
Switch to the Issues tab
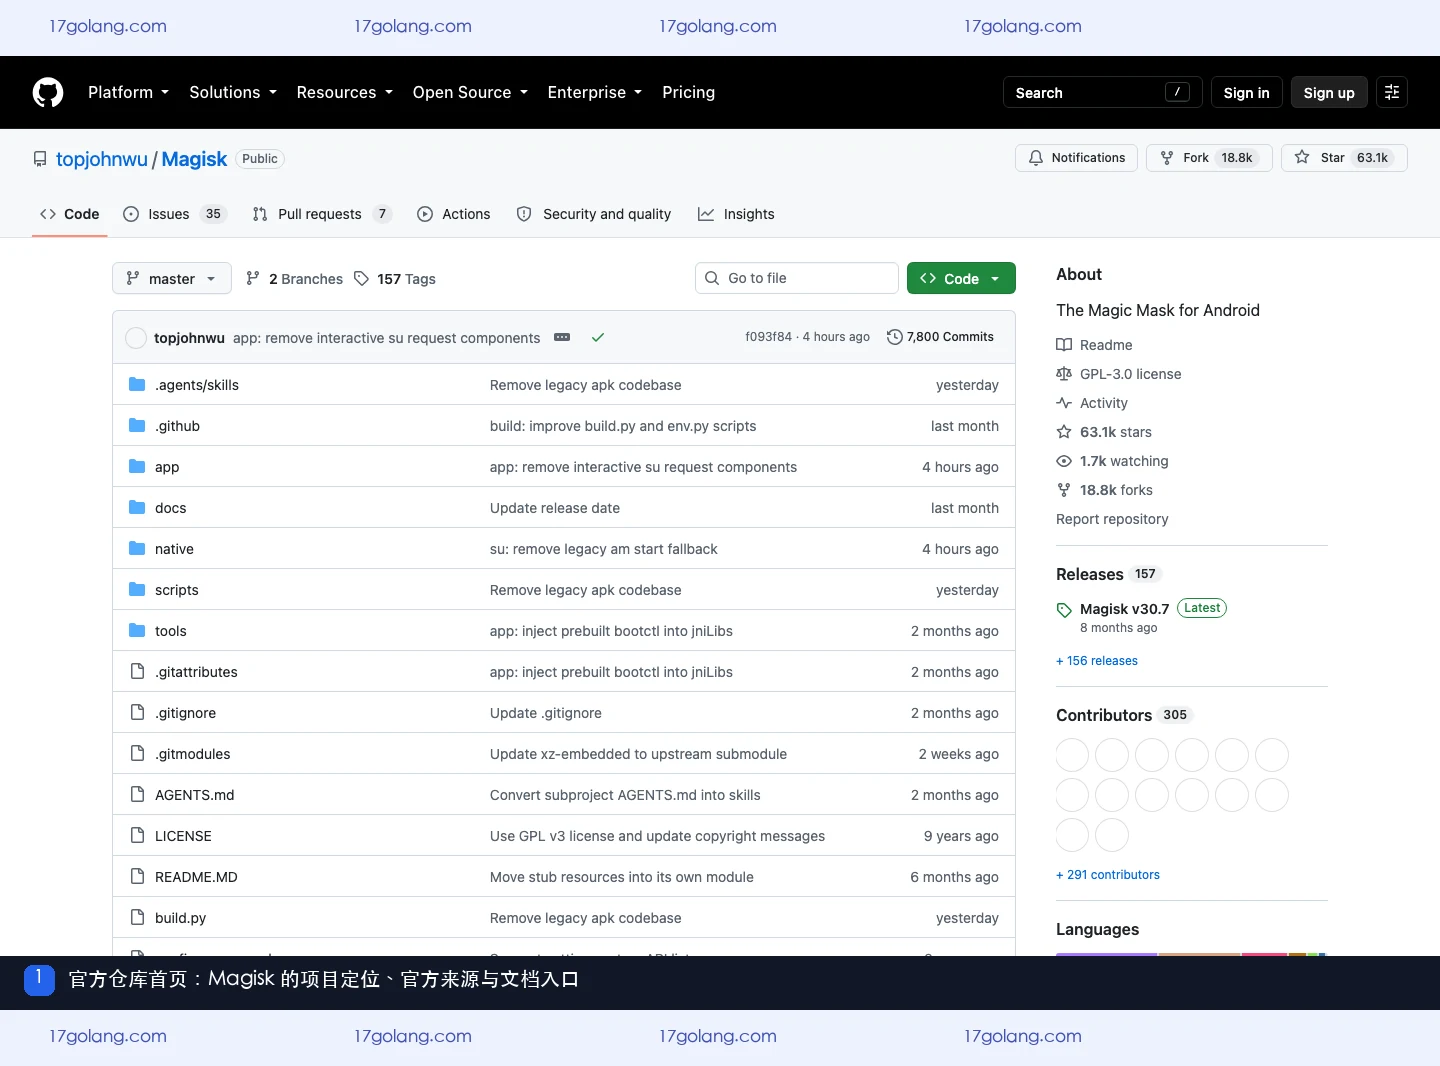[x=175, y=214]
